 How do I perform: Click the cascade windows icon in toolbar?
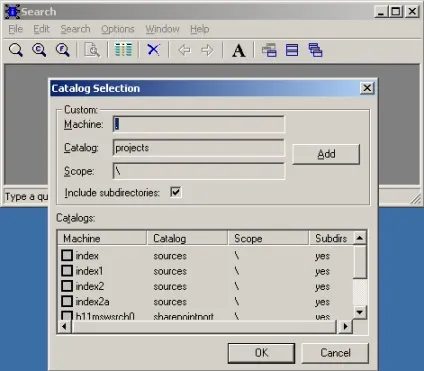(x=315, y=50)
